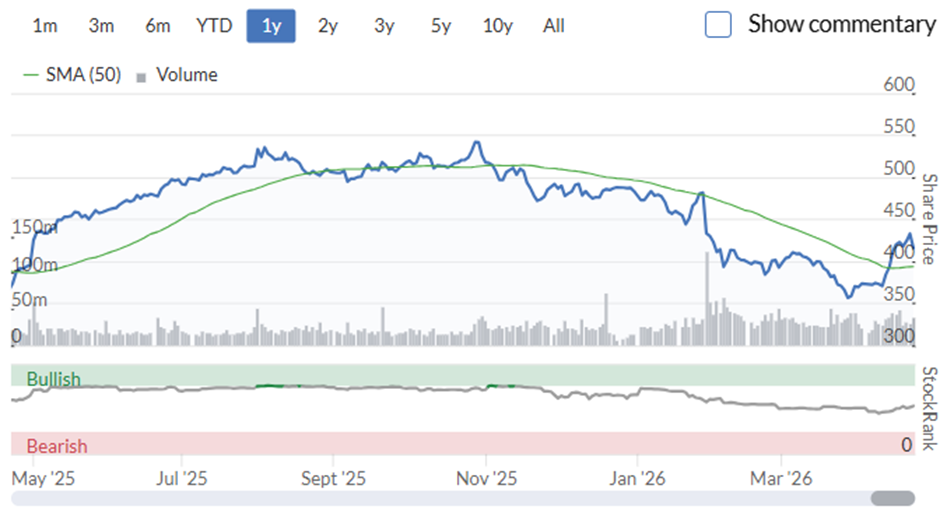Click the tallest volume spike bar
940x520 pixels.
[707, 299]
